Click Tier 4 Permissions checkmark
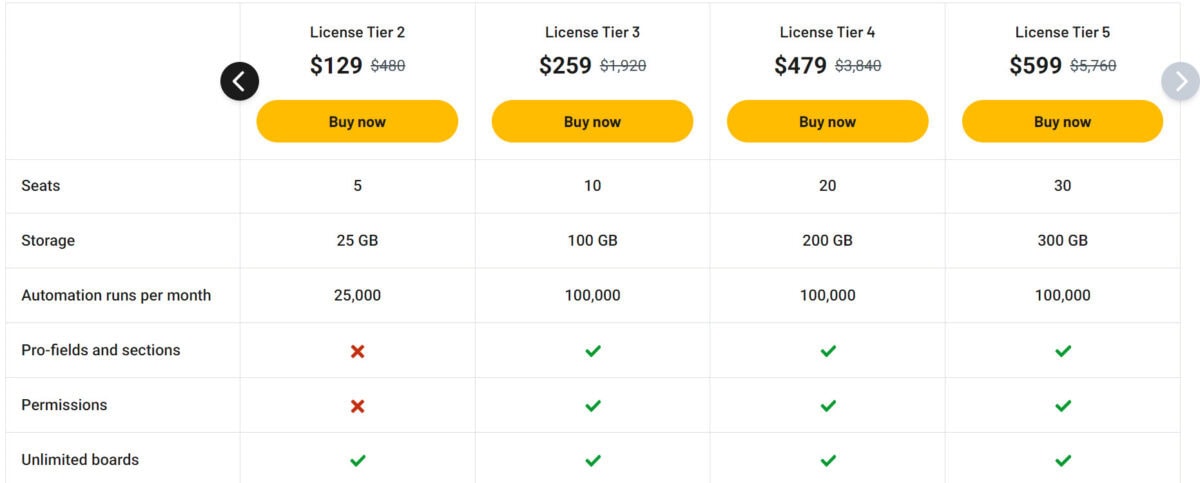Screen dimensions: 1200x483 pyautogui.click(x=828, y=406)
